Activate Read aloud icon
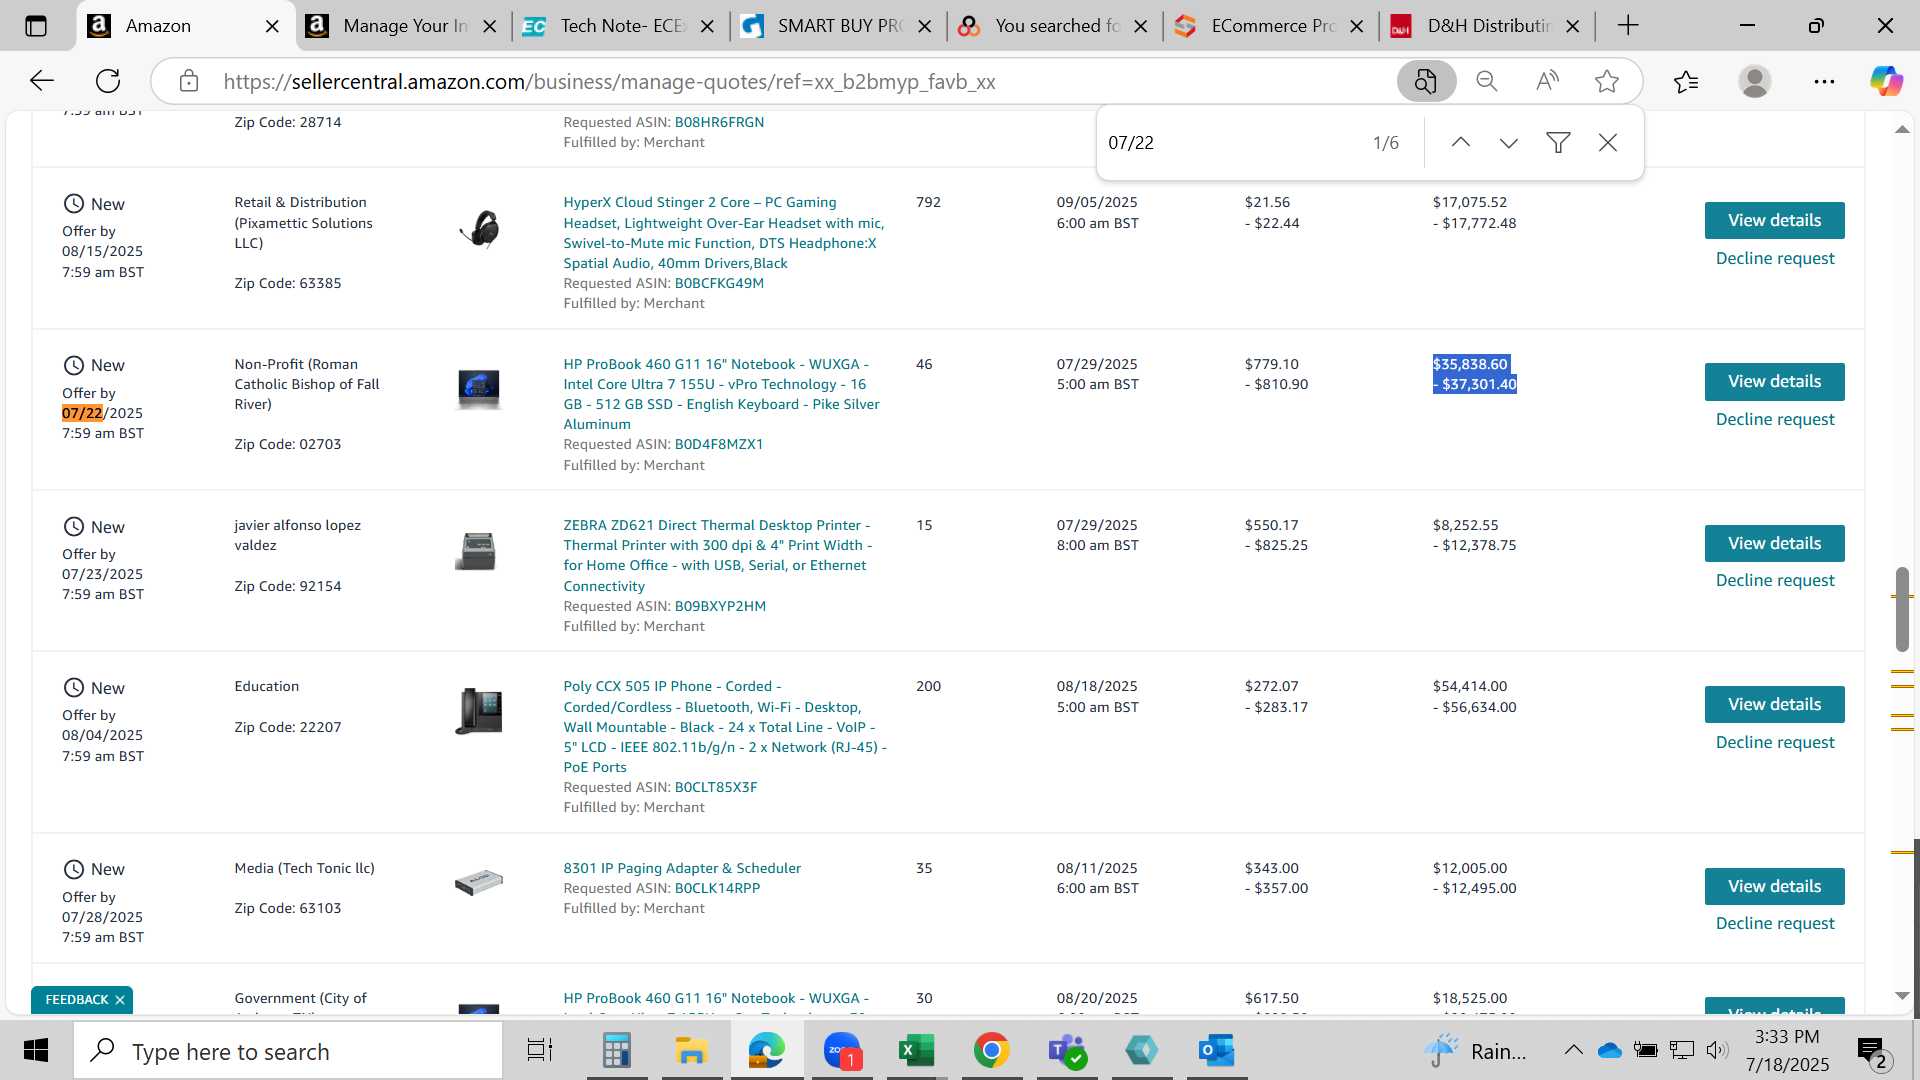The image size is (1920, 1080). [x=1547, y=81]
